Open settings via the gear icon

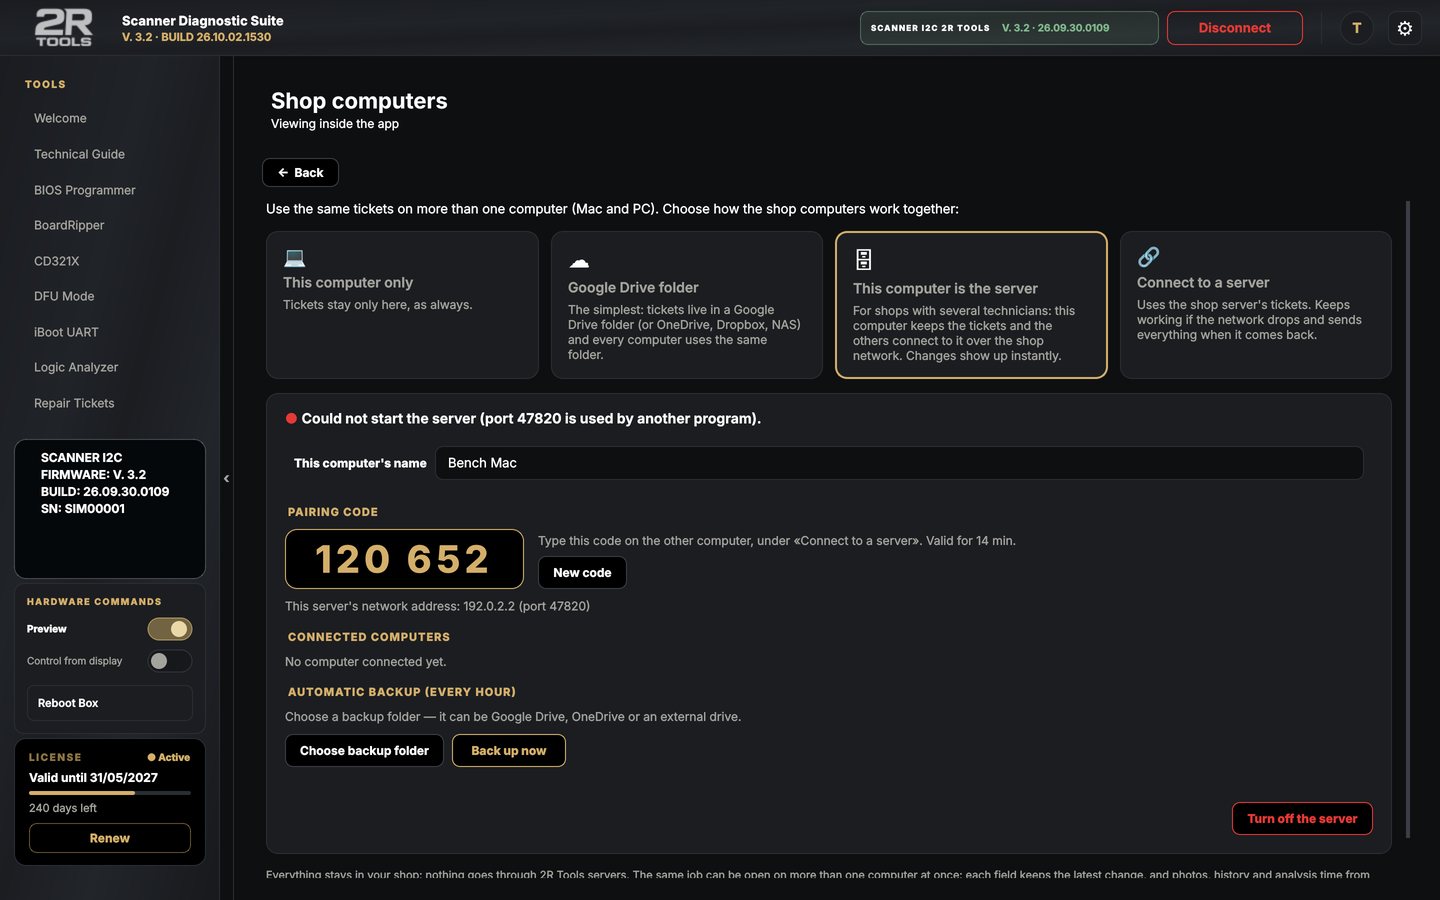tap(1404, 28)
